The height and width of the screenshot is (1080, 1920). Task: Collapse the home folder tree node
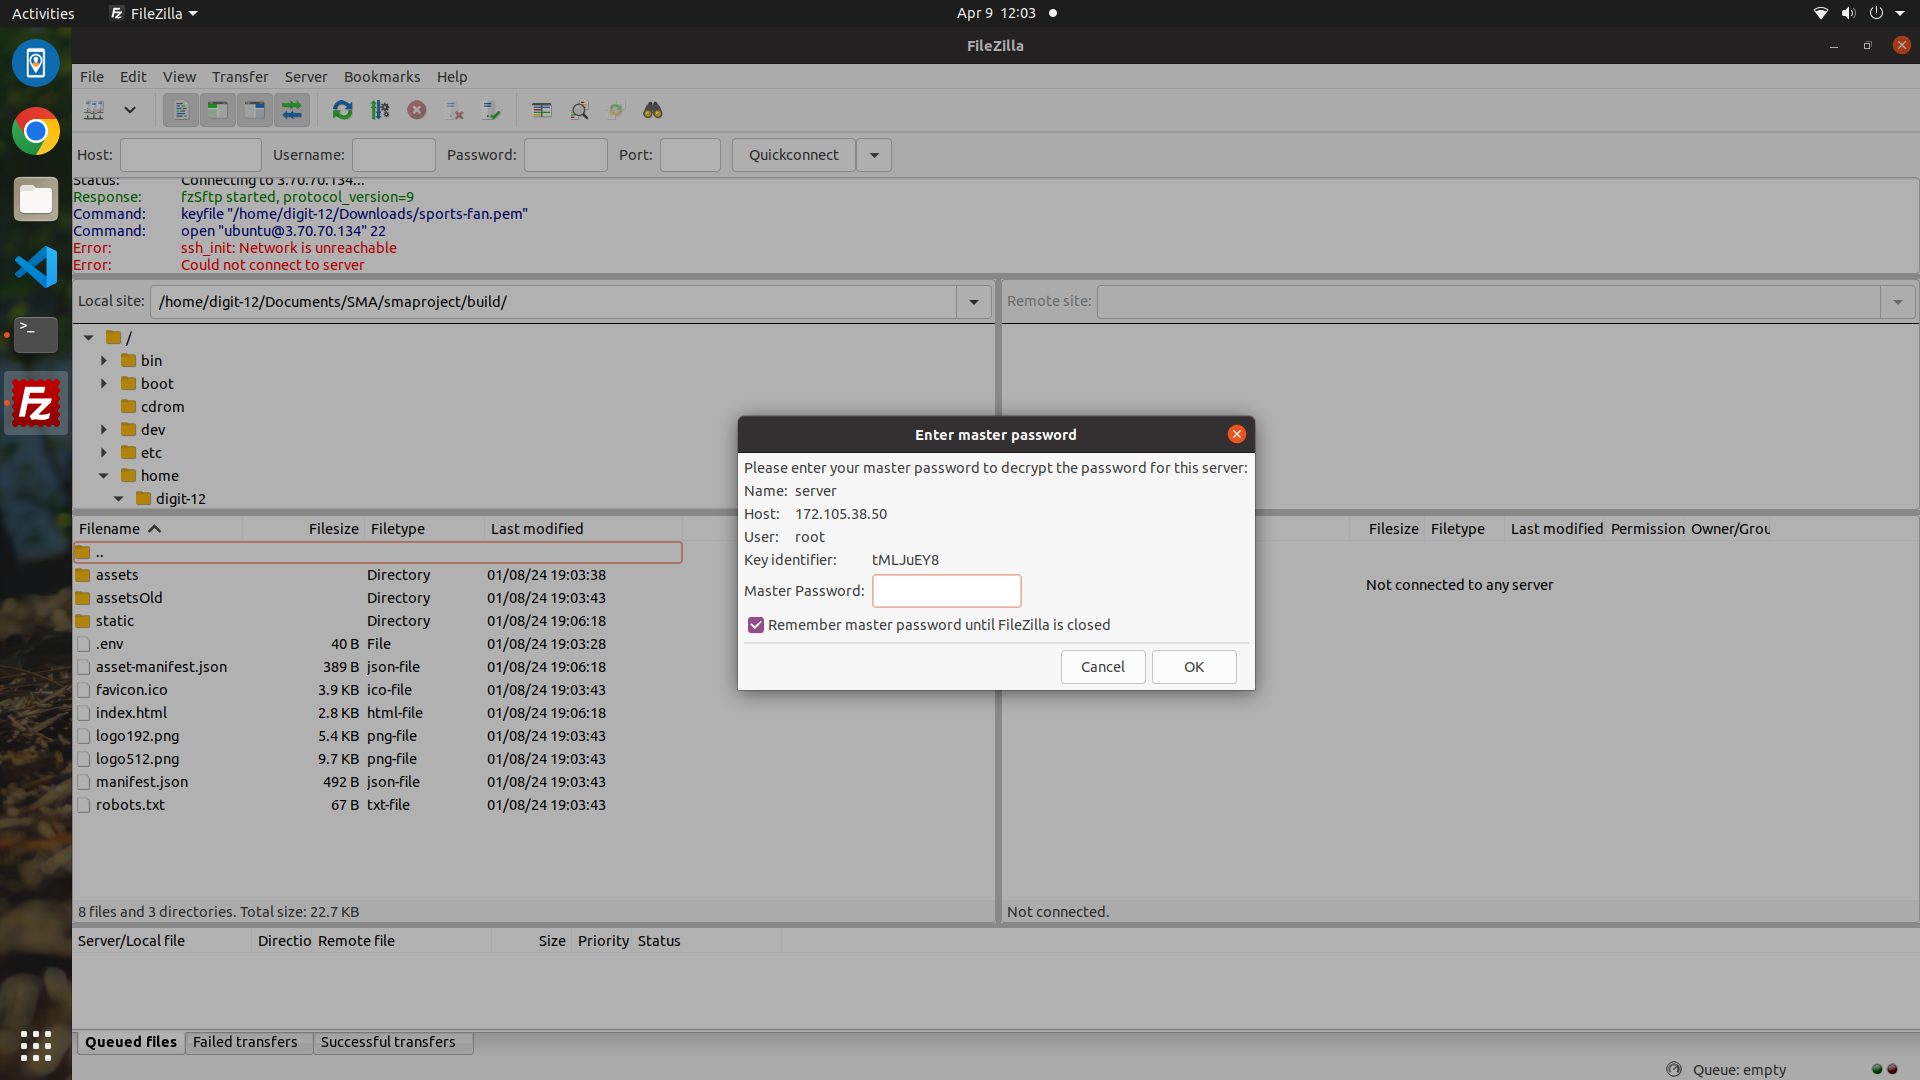click(x=104, y=476)
